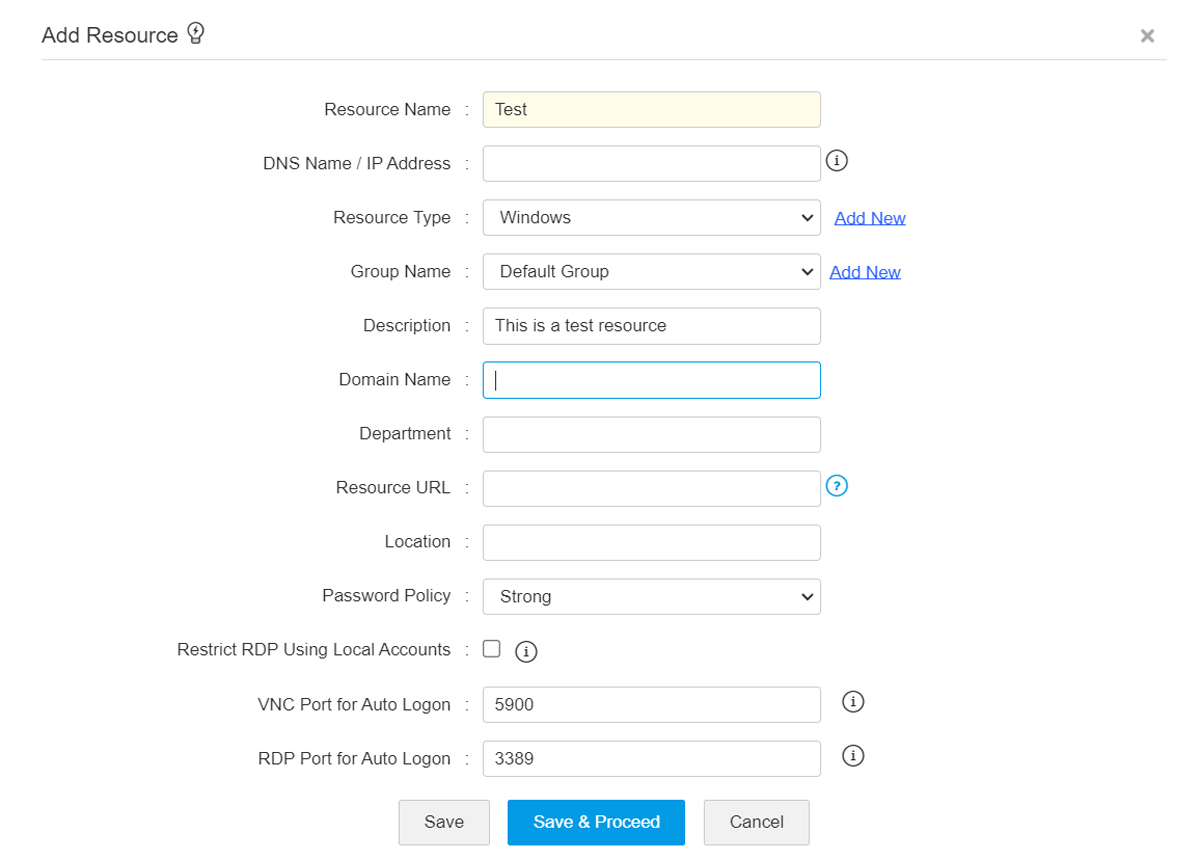Open the RDP Port info icon
The height and width of the screenshot is (860, 1200).
(x=853, y=756)
